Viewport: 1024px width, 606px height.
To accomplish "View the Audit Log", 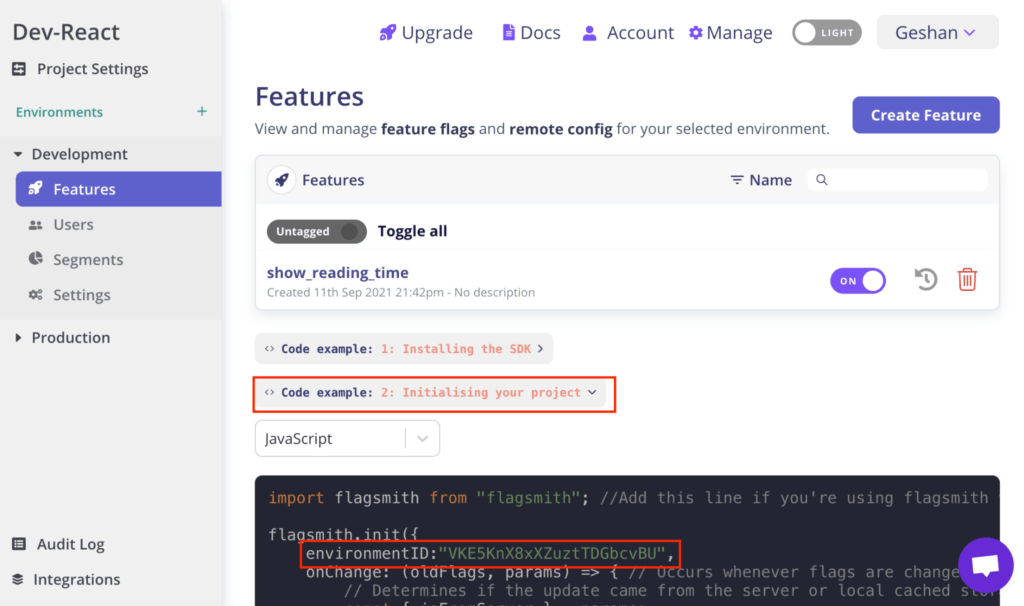I will point(70,544).
